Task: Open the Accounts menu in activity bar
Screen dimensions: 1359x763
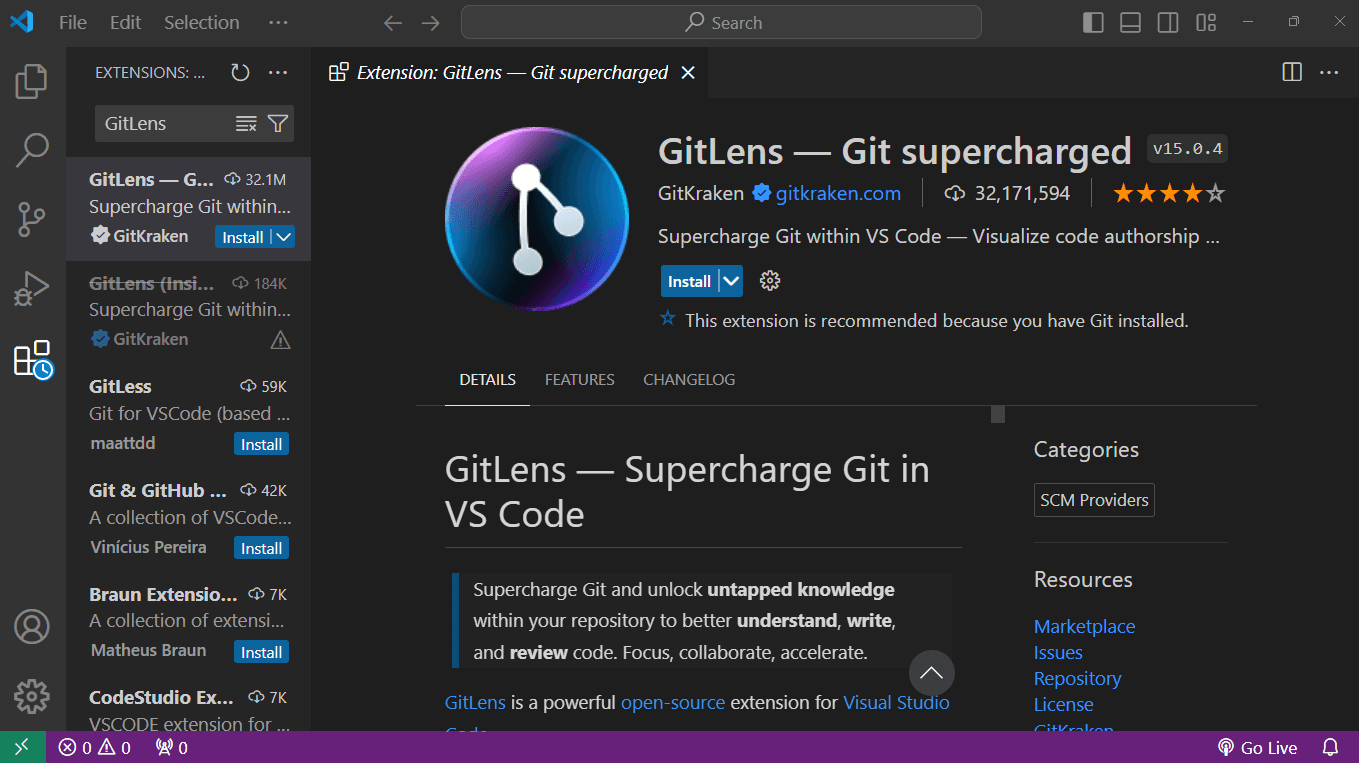Action: point(31,626)
